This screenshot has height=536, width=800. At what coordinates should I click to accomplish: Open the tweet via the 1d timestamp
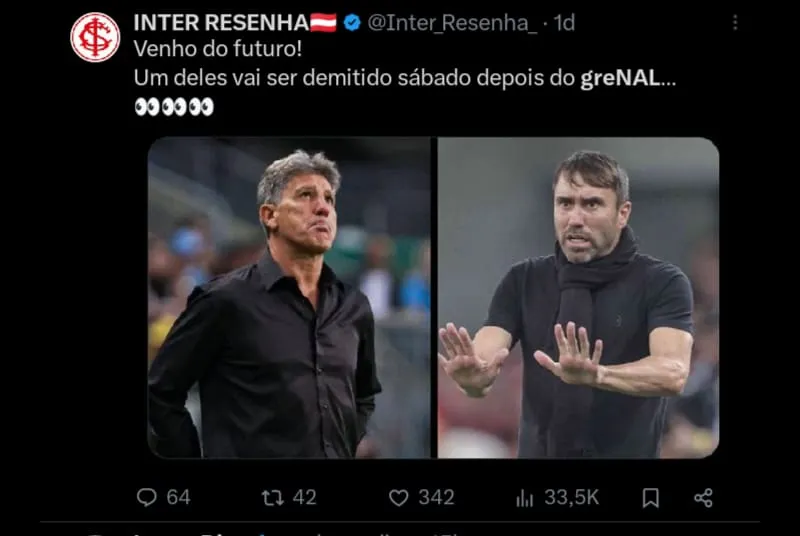pyautogui.click(x=564, y=22)
